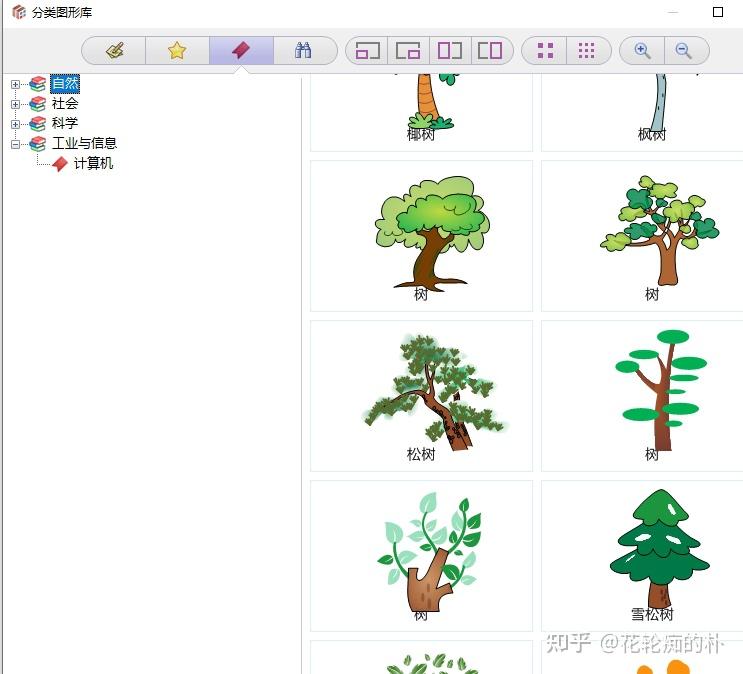Choose the first layout icon with small bottom-left box
The width and height of the screenshot is (743, 674).
pyautogui.click(x=368, y=50)
